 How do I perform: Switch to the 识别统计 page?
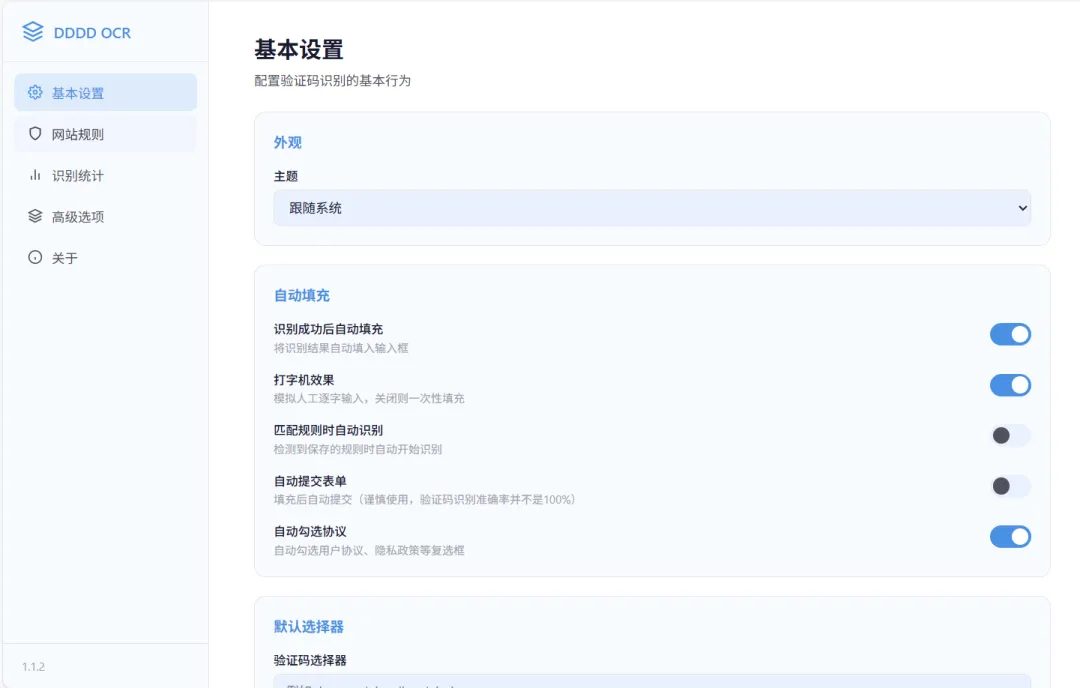(105, 175)
